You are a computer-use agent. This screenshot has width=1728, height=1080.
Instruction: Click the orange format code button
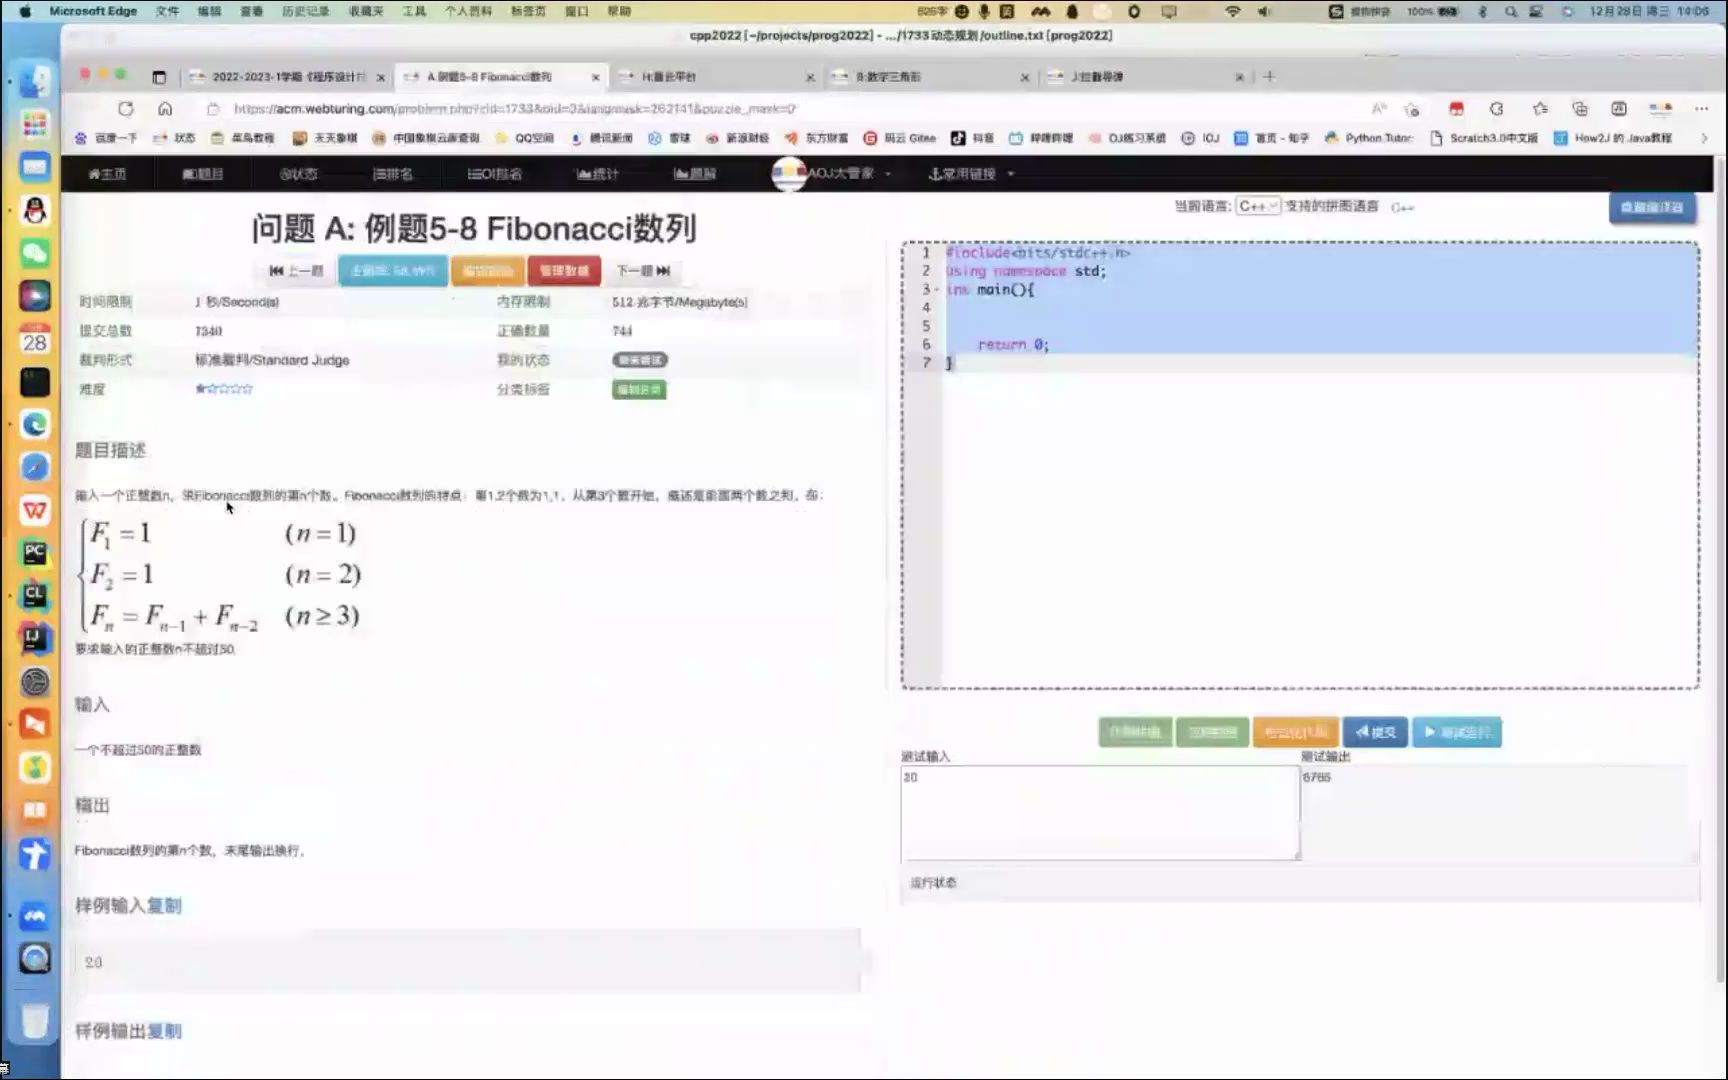coord(1295,732)
